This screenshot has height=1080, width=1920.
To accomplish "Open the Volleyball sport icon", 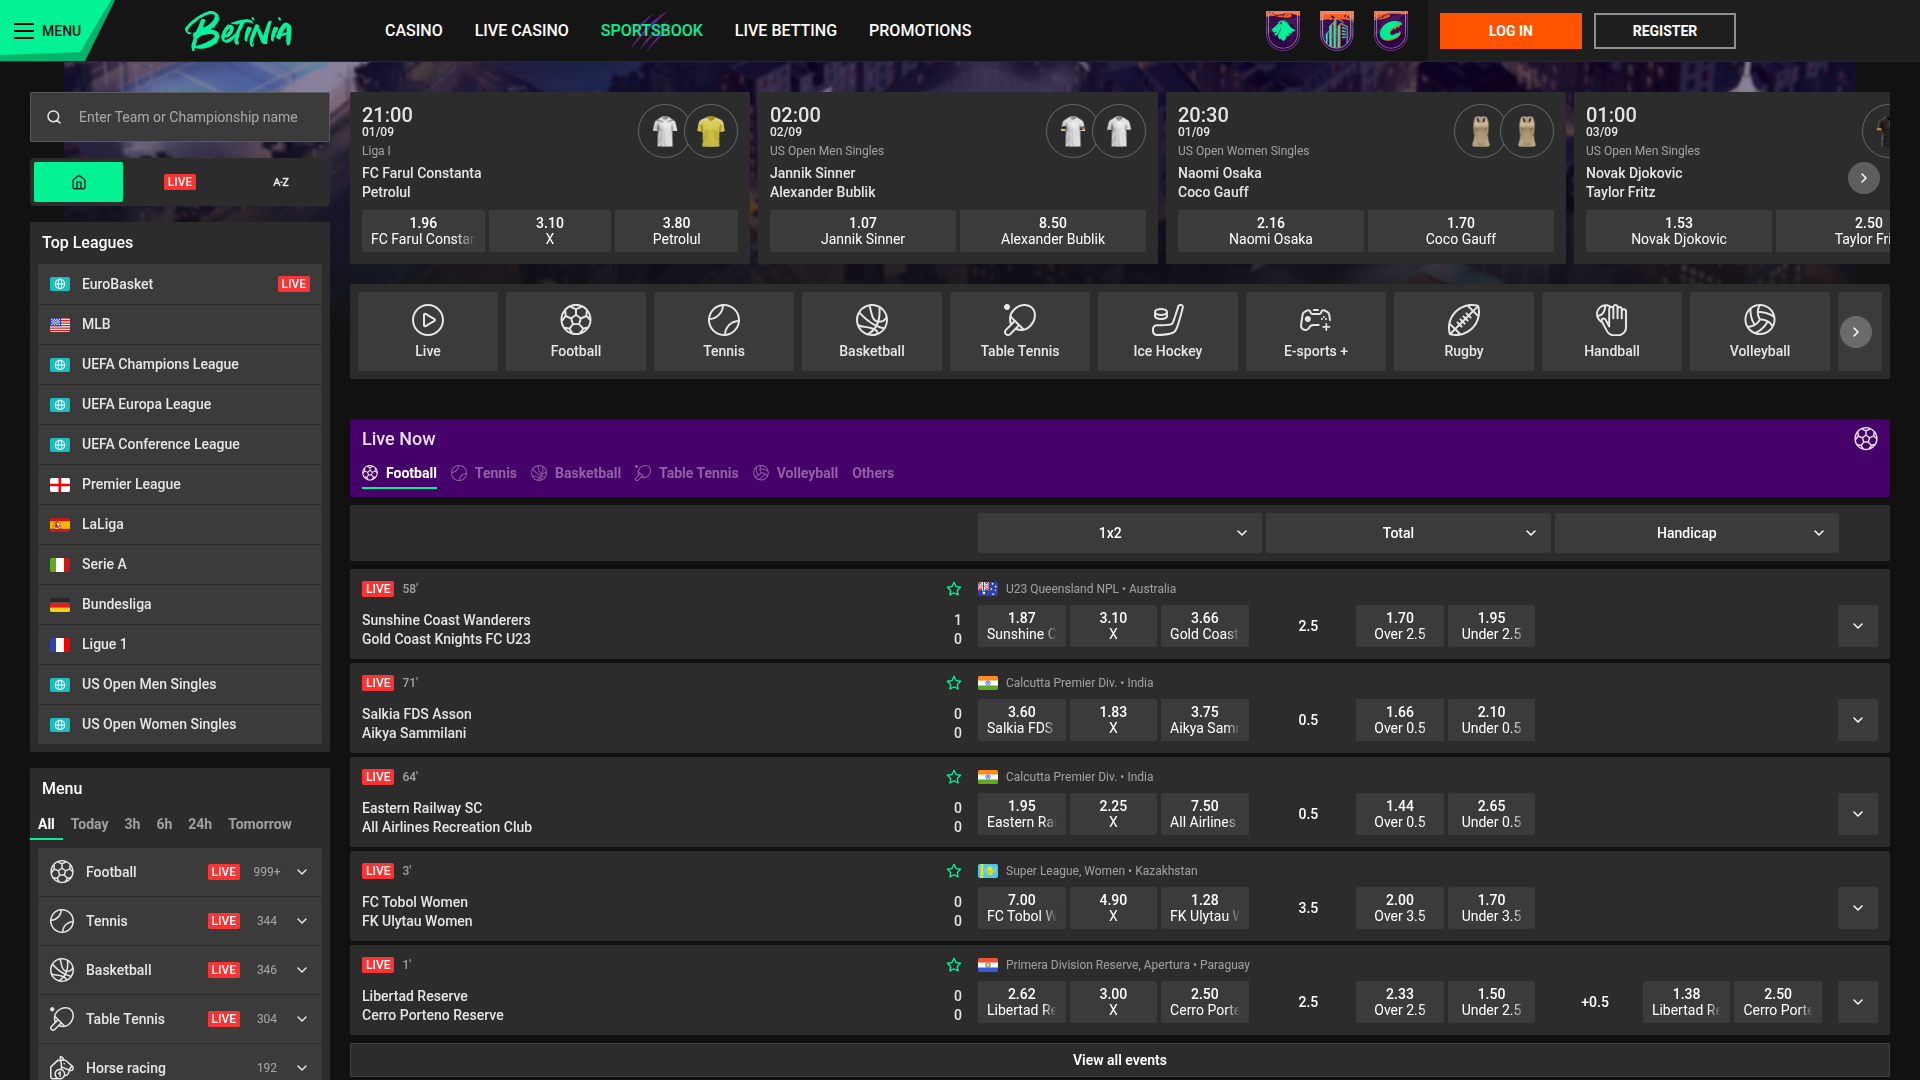I will click(1759, 331).
